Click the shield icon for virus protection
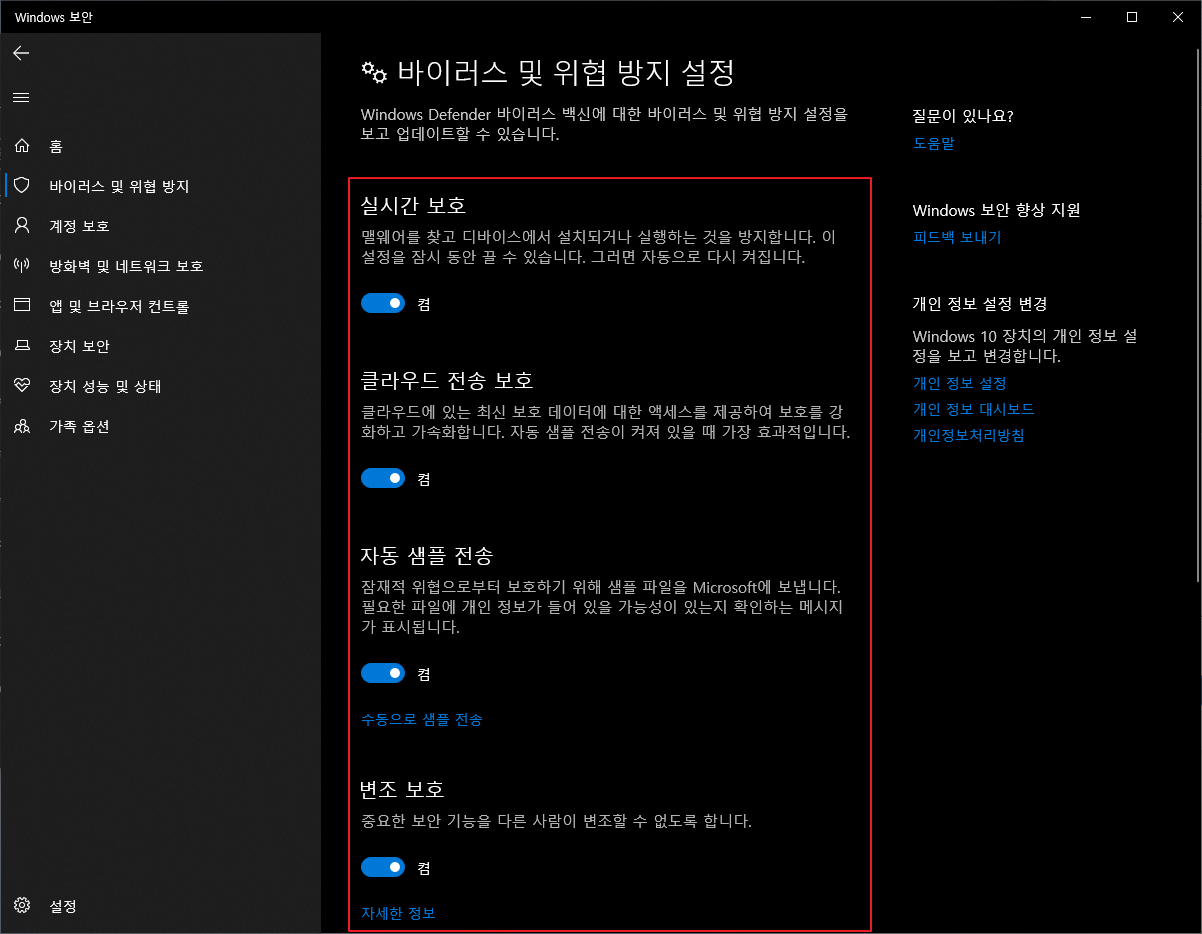 tap(22, 186)
